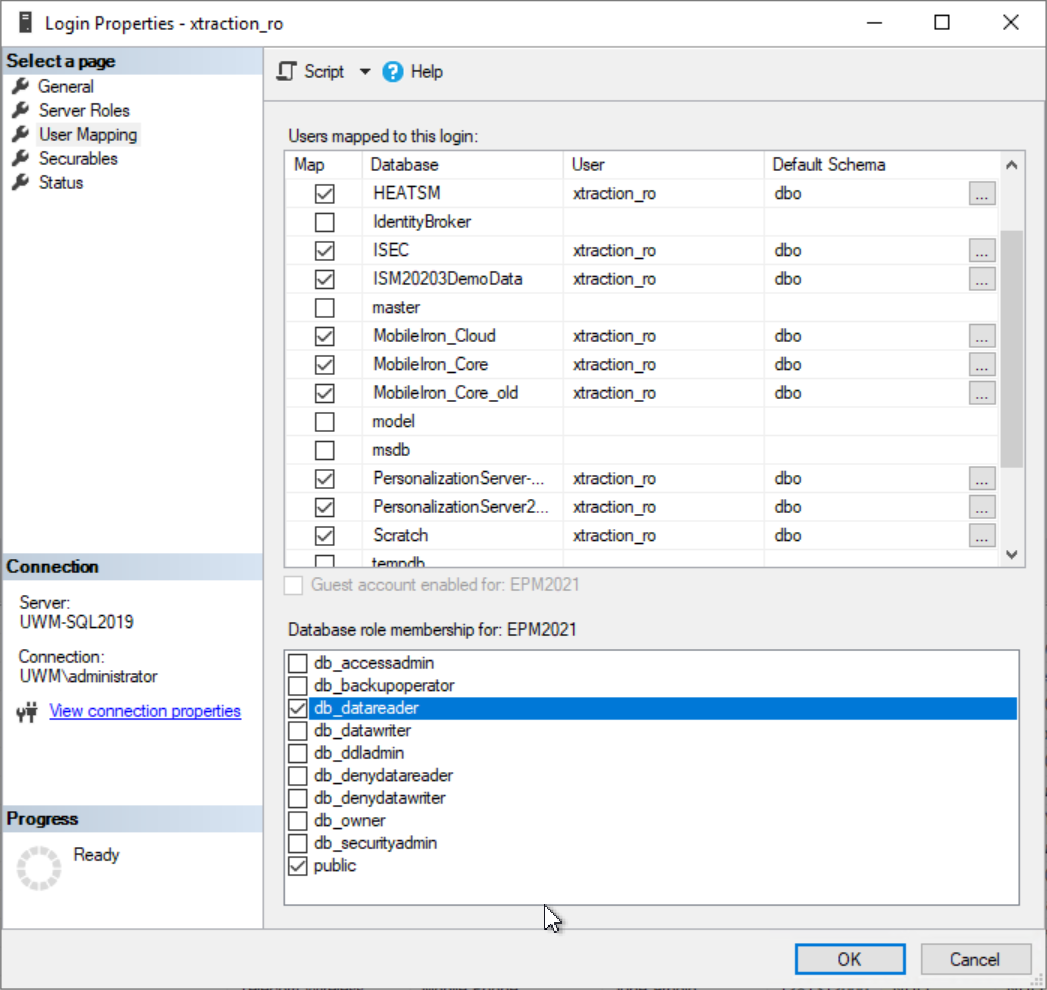The height and width of the screenshot is (990, 1047).
Task: Switch to the Status page
Action: tap(62, 182)
